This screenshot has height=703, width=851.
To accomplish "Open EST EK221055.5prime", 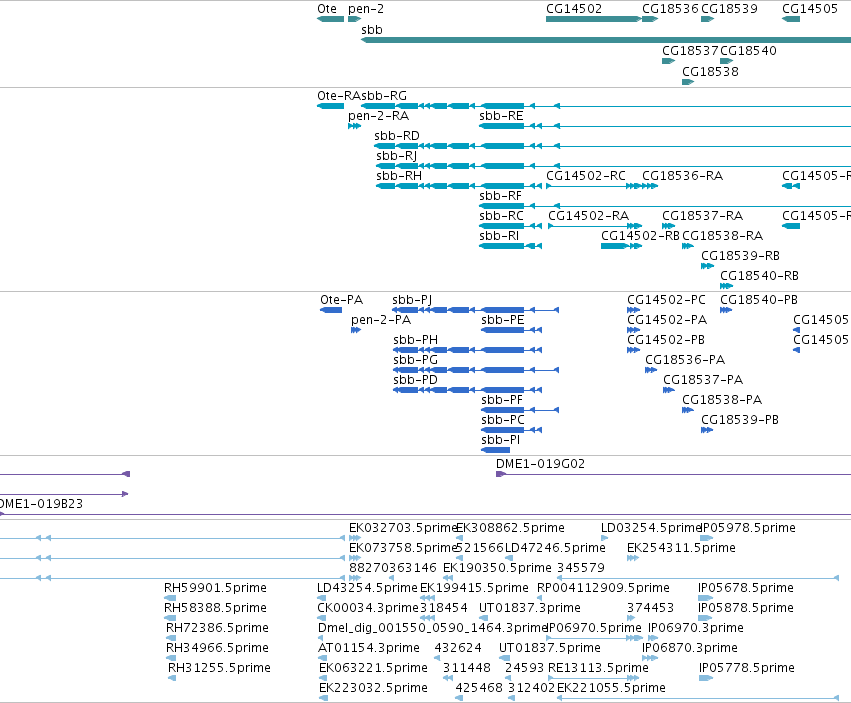I will click(x=698, y=699).
